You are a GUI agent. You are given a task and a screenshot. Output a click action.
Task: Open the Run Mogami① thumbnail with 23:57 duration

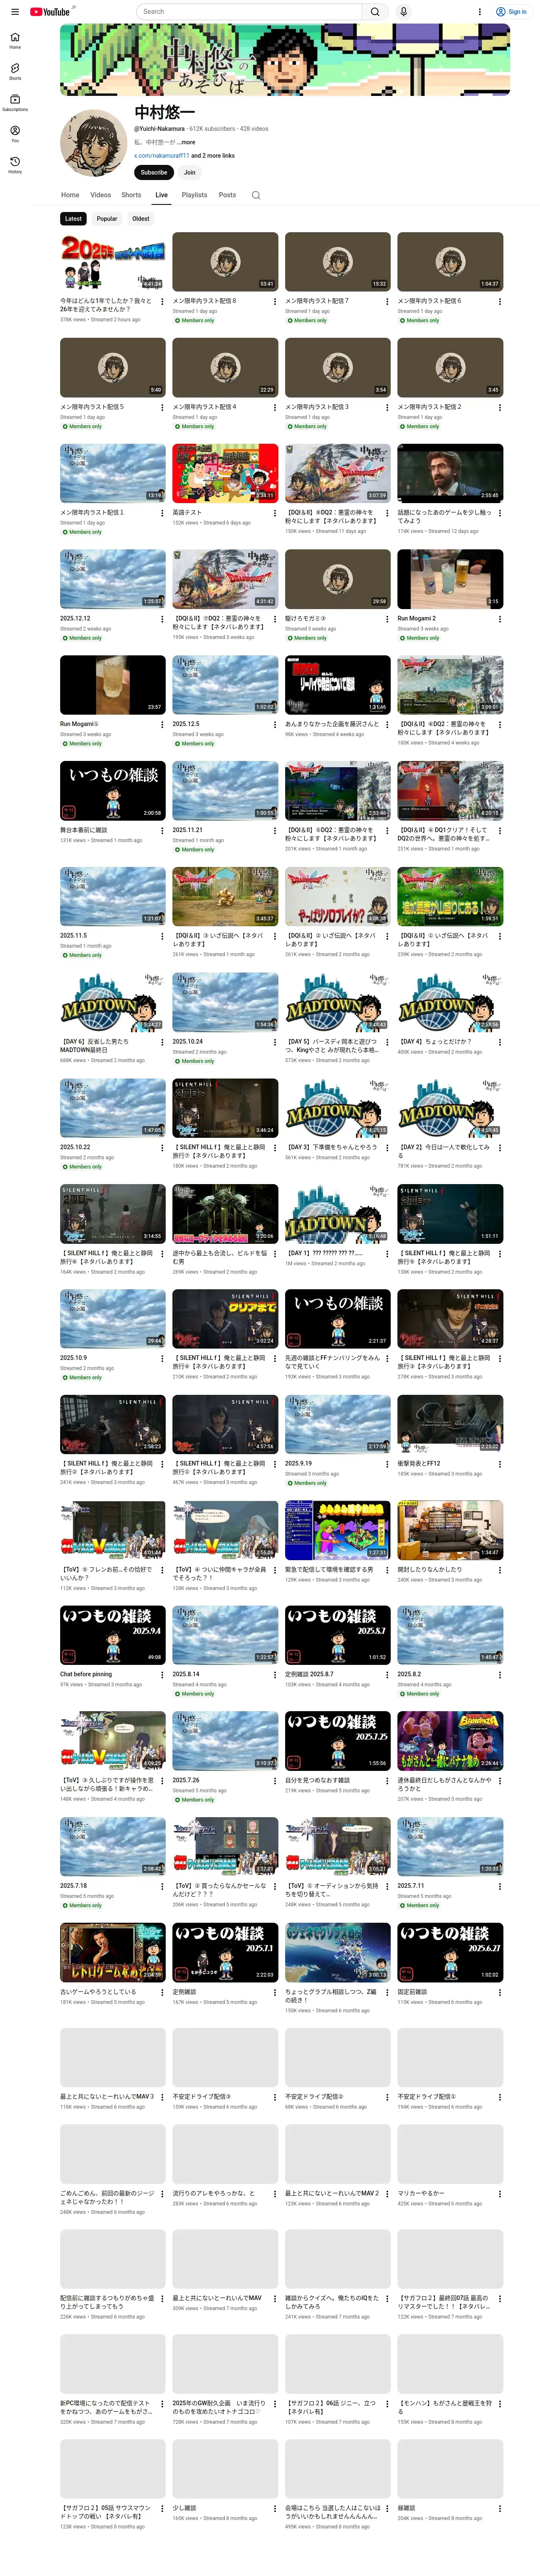click(113, 685)
